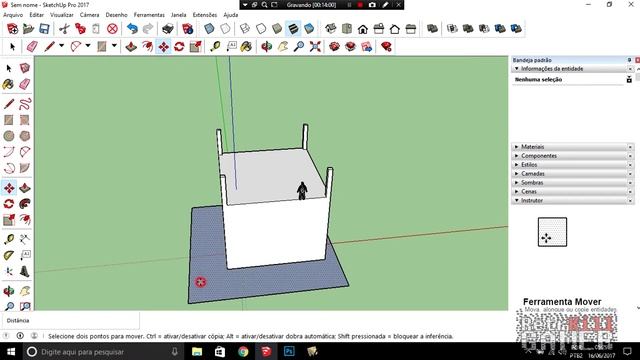The width and height of the screenshot is (640, 360).
Task: Click the Send to LayOut icon
Action: 367,47
